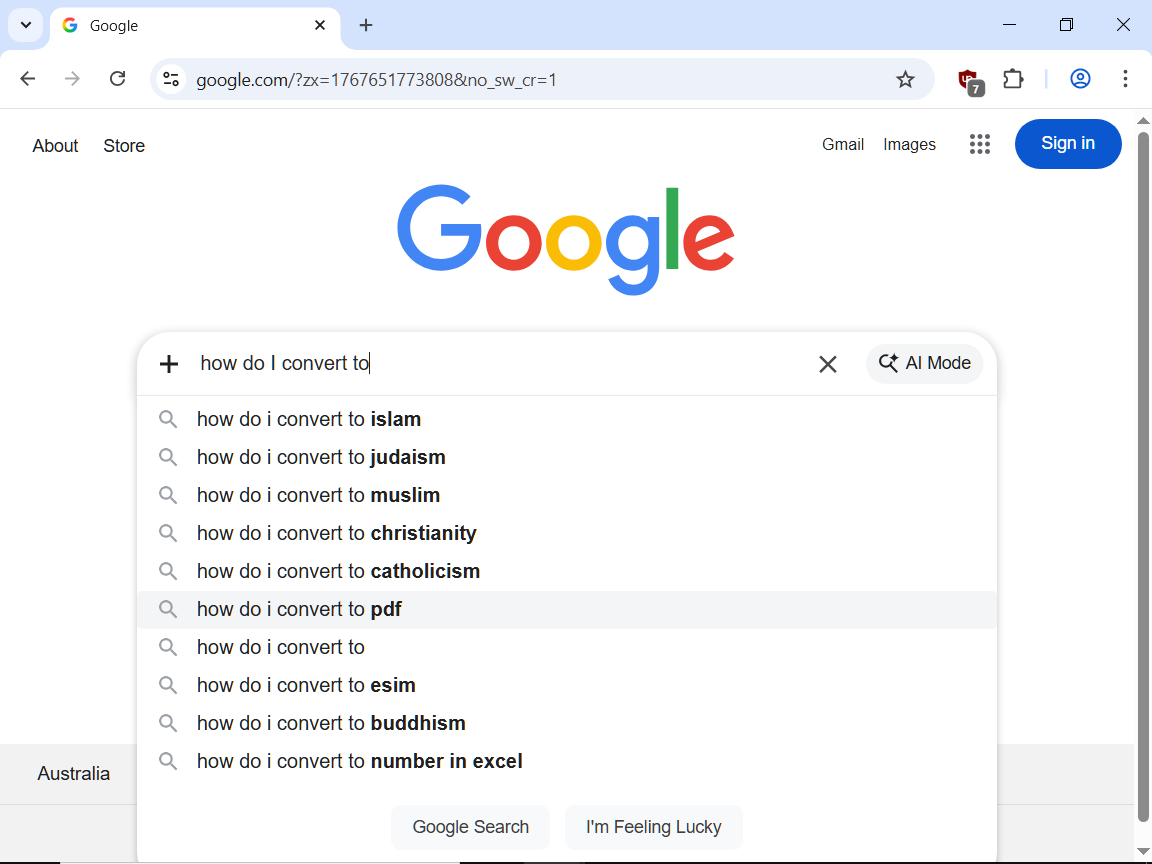Open AI Mode from the search bar
Viewport: 1152px width, 864px height.
(924, 363)
